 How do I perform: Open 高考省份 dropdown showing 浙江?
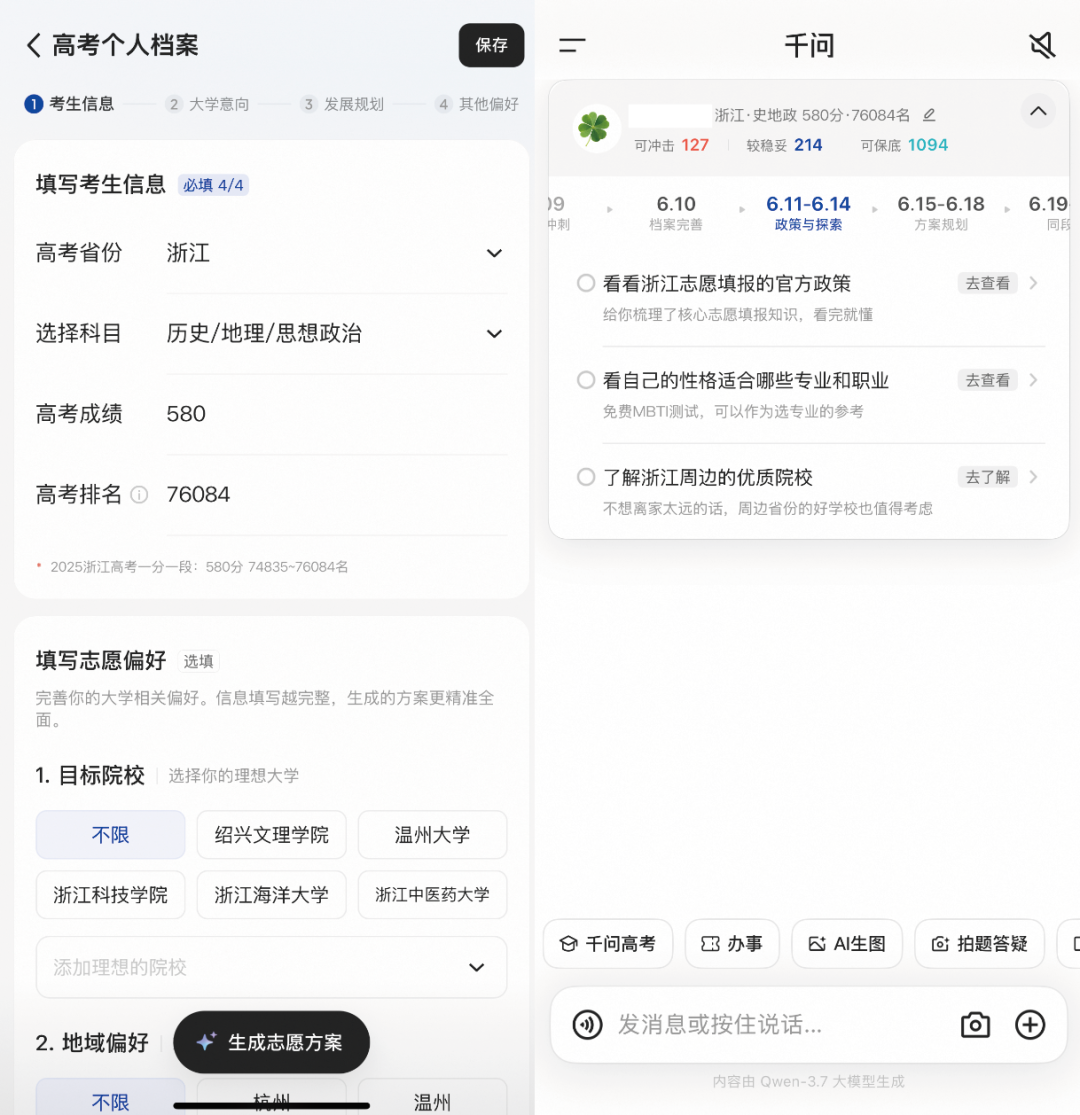tap(336, 253)
